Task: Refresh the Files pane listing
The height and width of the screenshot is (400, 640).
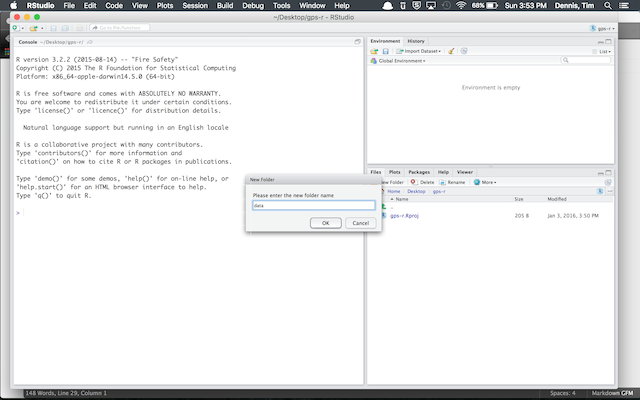Action: coord(608,182)
